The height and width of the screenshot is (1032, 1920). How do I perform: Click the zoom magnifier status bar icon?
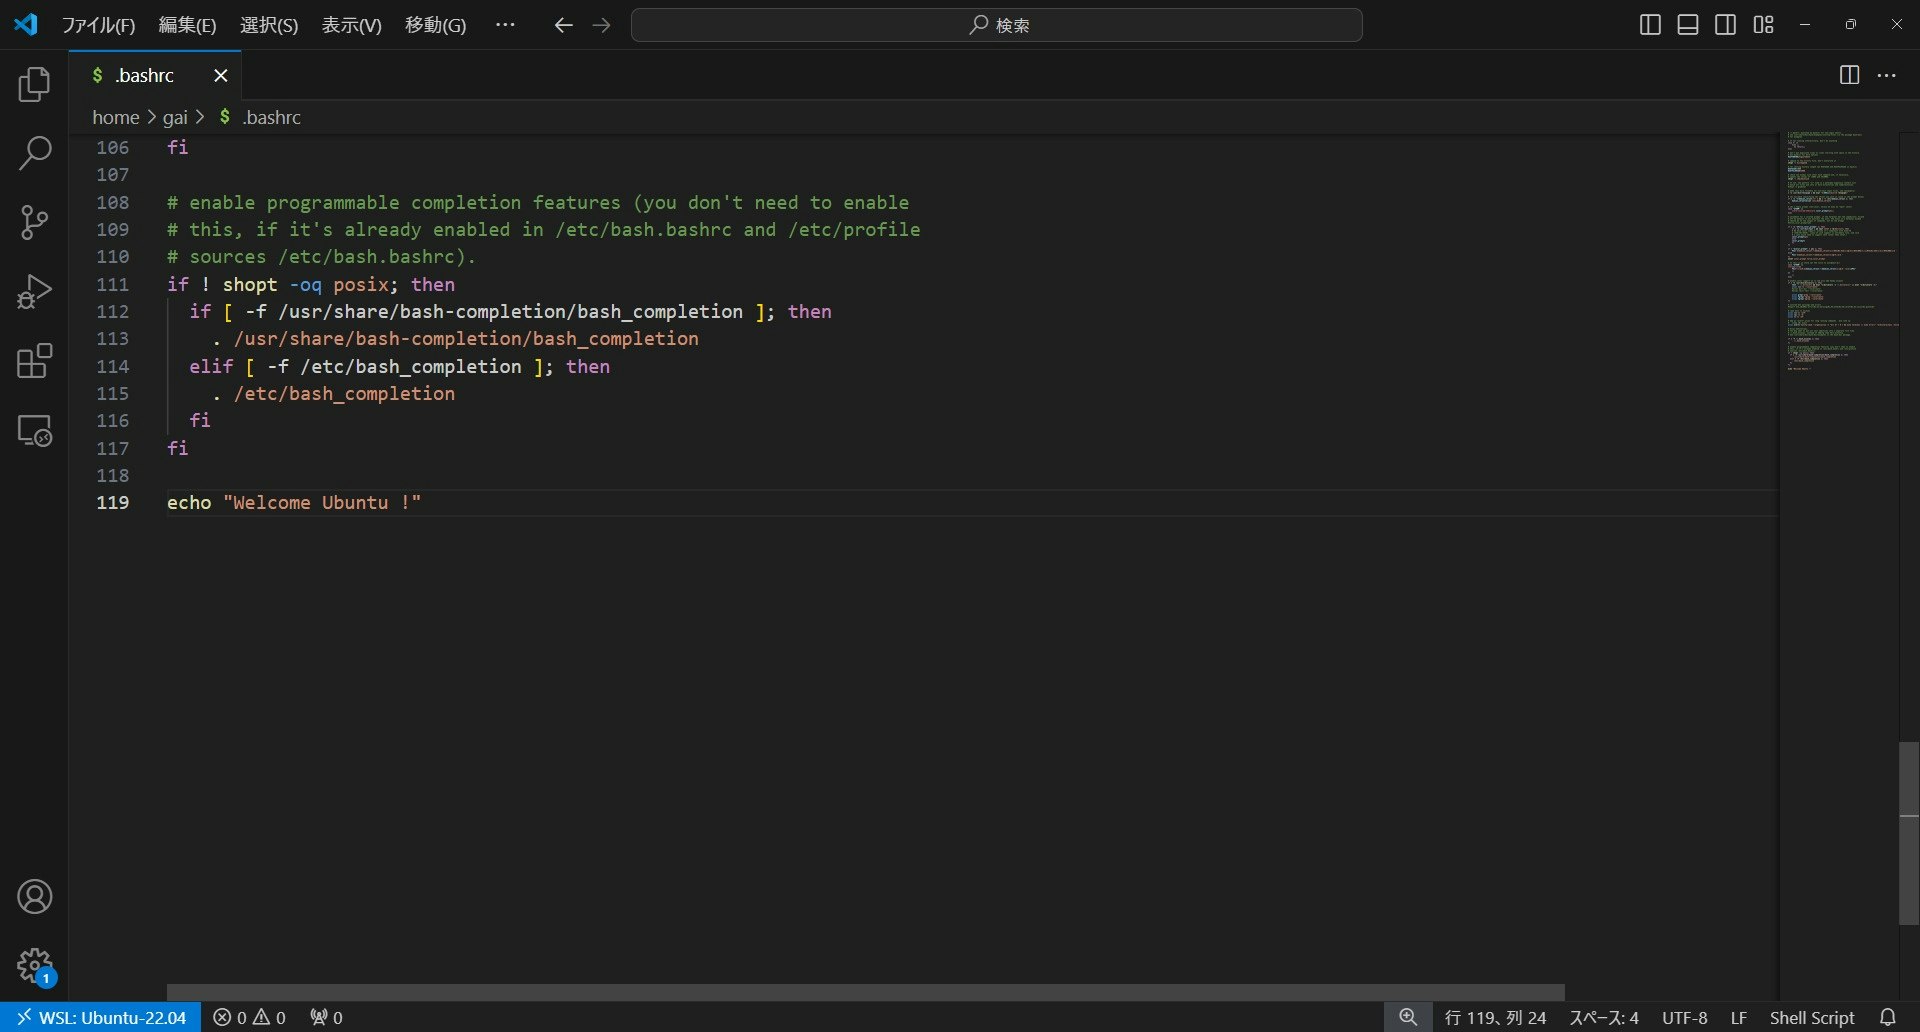pyautogui.click(x=1408, y=1017)
